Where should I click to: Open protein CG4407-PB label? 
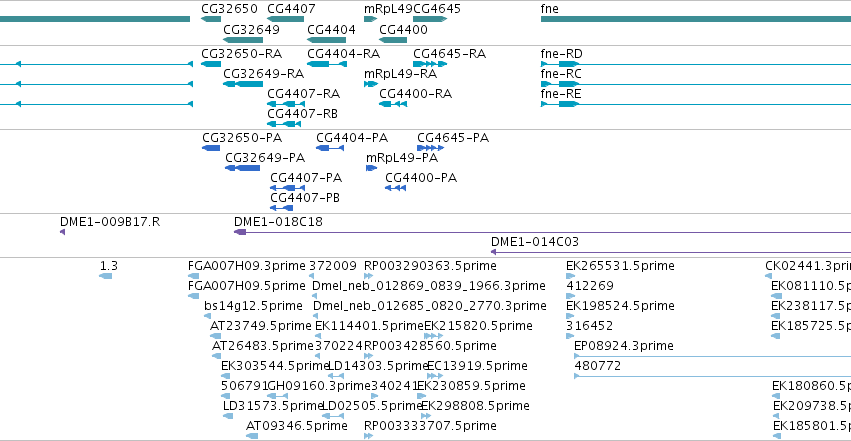click(305, 198)
